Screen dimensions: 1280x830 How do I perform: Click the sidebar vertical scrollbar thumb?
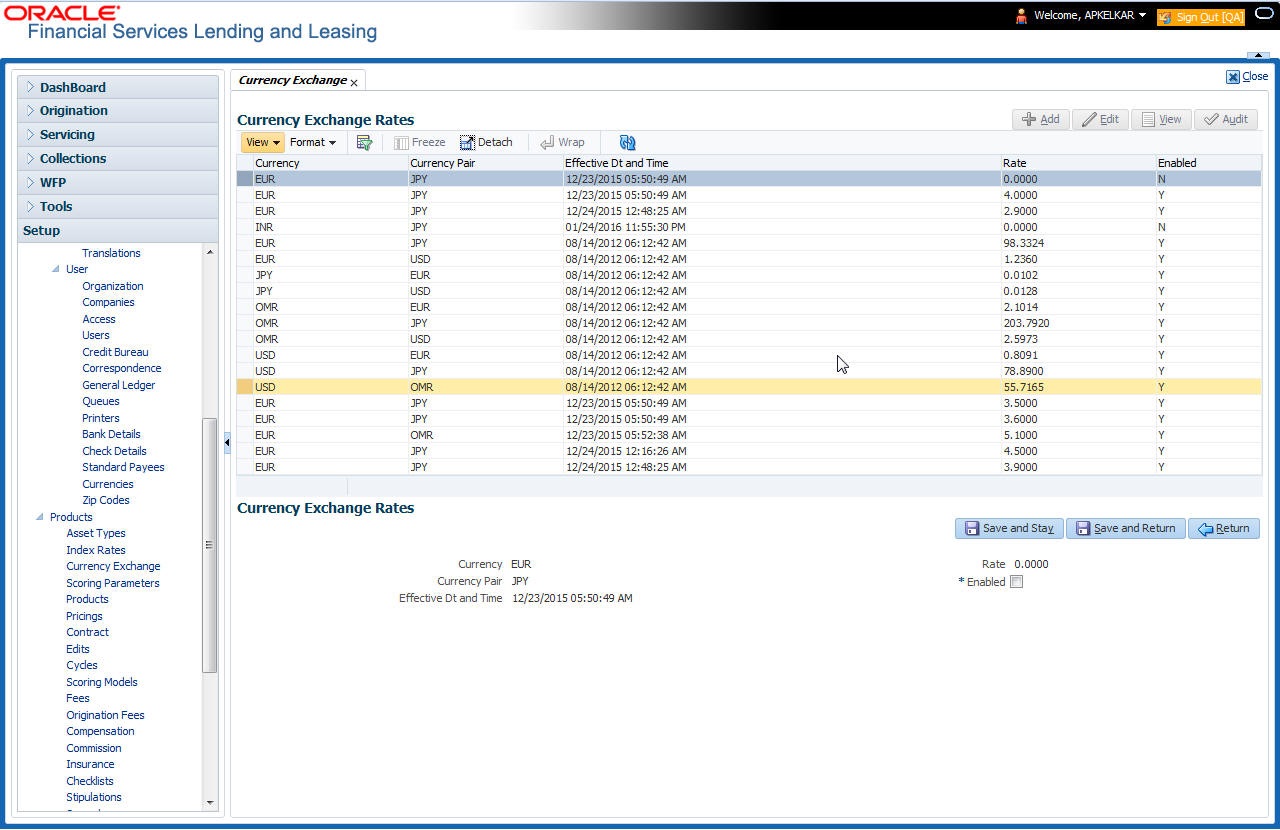(209, 544)
